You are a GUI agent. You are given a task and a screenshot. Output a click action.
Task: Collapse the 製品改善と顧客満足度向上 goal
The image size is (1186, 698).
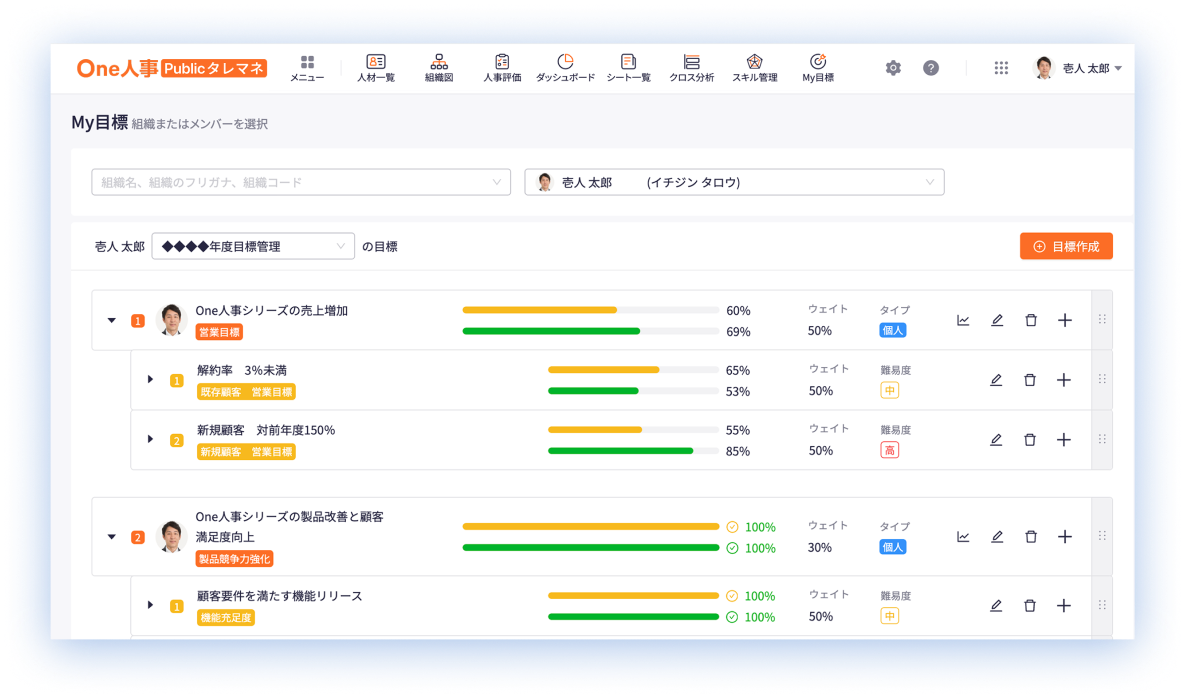click(x=112, y=537)
